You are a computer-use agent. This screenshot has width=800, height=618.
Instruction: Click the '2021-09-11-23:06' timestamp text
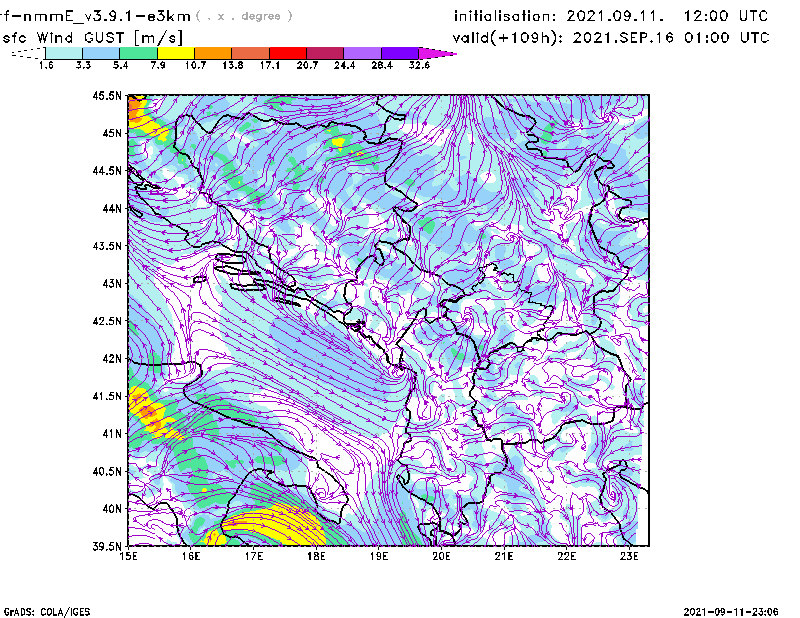point(731,612)
